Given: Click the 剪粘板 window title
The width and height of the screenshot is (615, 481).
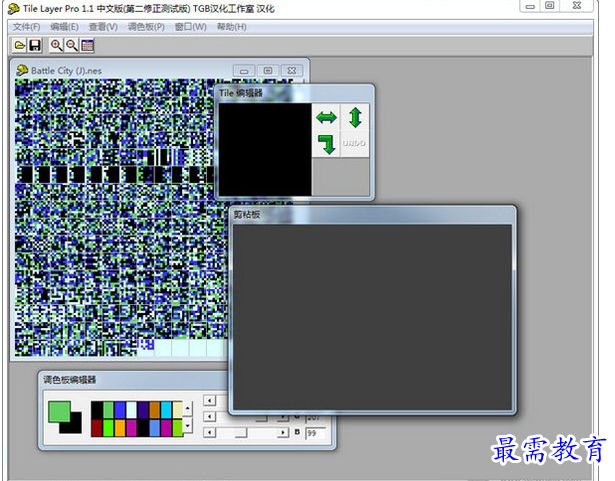Looking at the screenshot, I should (247, 214).
